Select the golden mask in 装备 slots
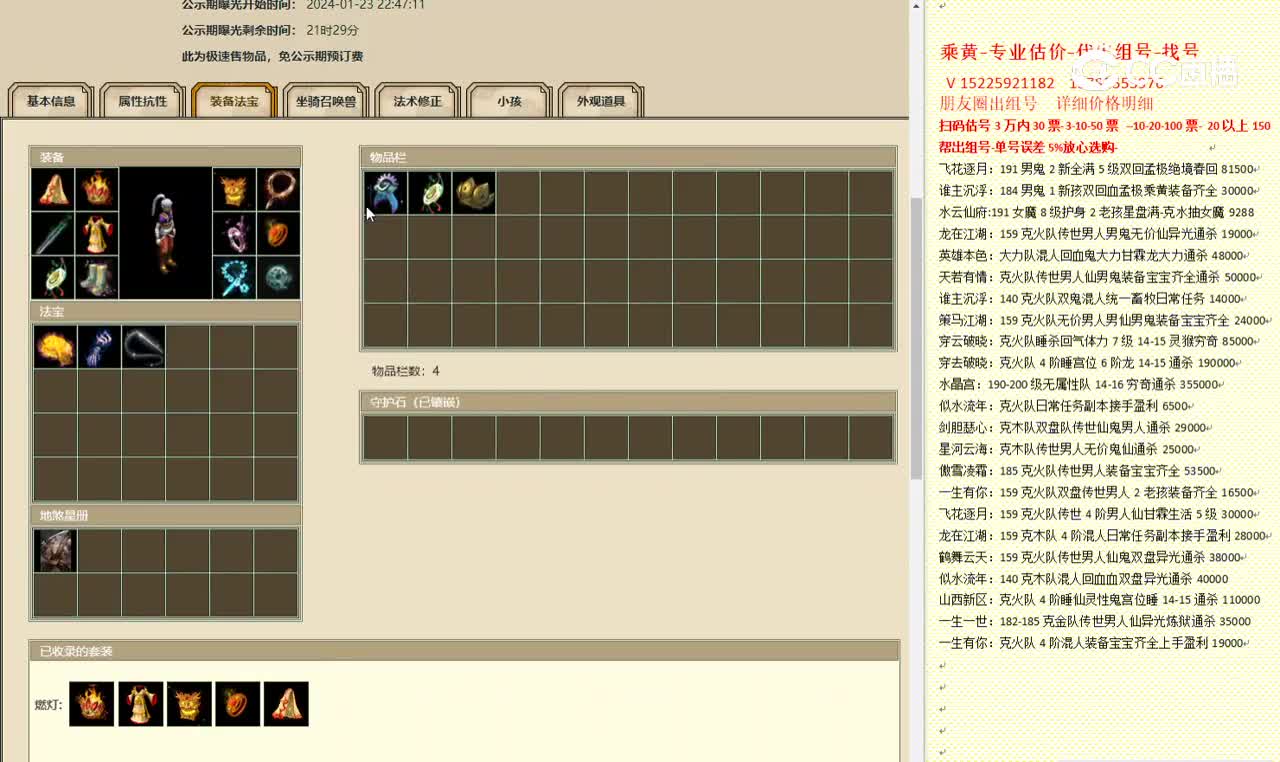This screenshot has height=762, width=1280. (234, 189)
